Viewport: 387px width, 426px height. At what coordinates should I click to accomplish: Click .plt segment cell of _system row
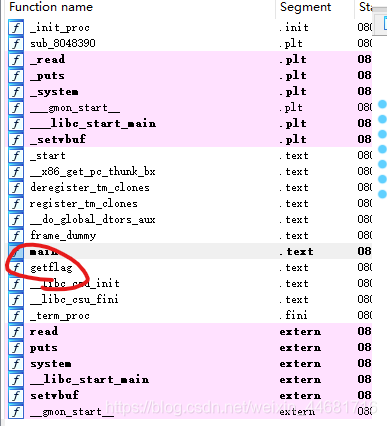(293, 92)
